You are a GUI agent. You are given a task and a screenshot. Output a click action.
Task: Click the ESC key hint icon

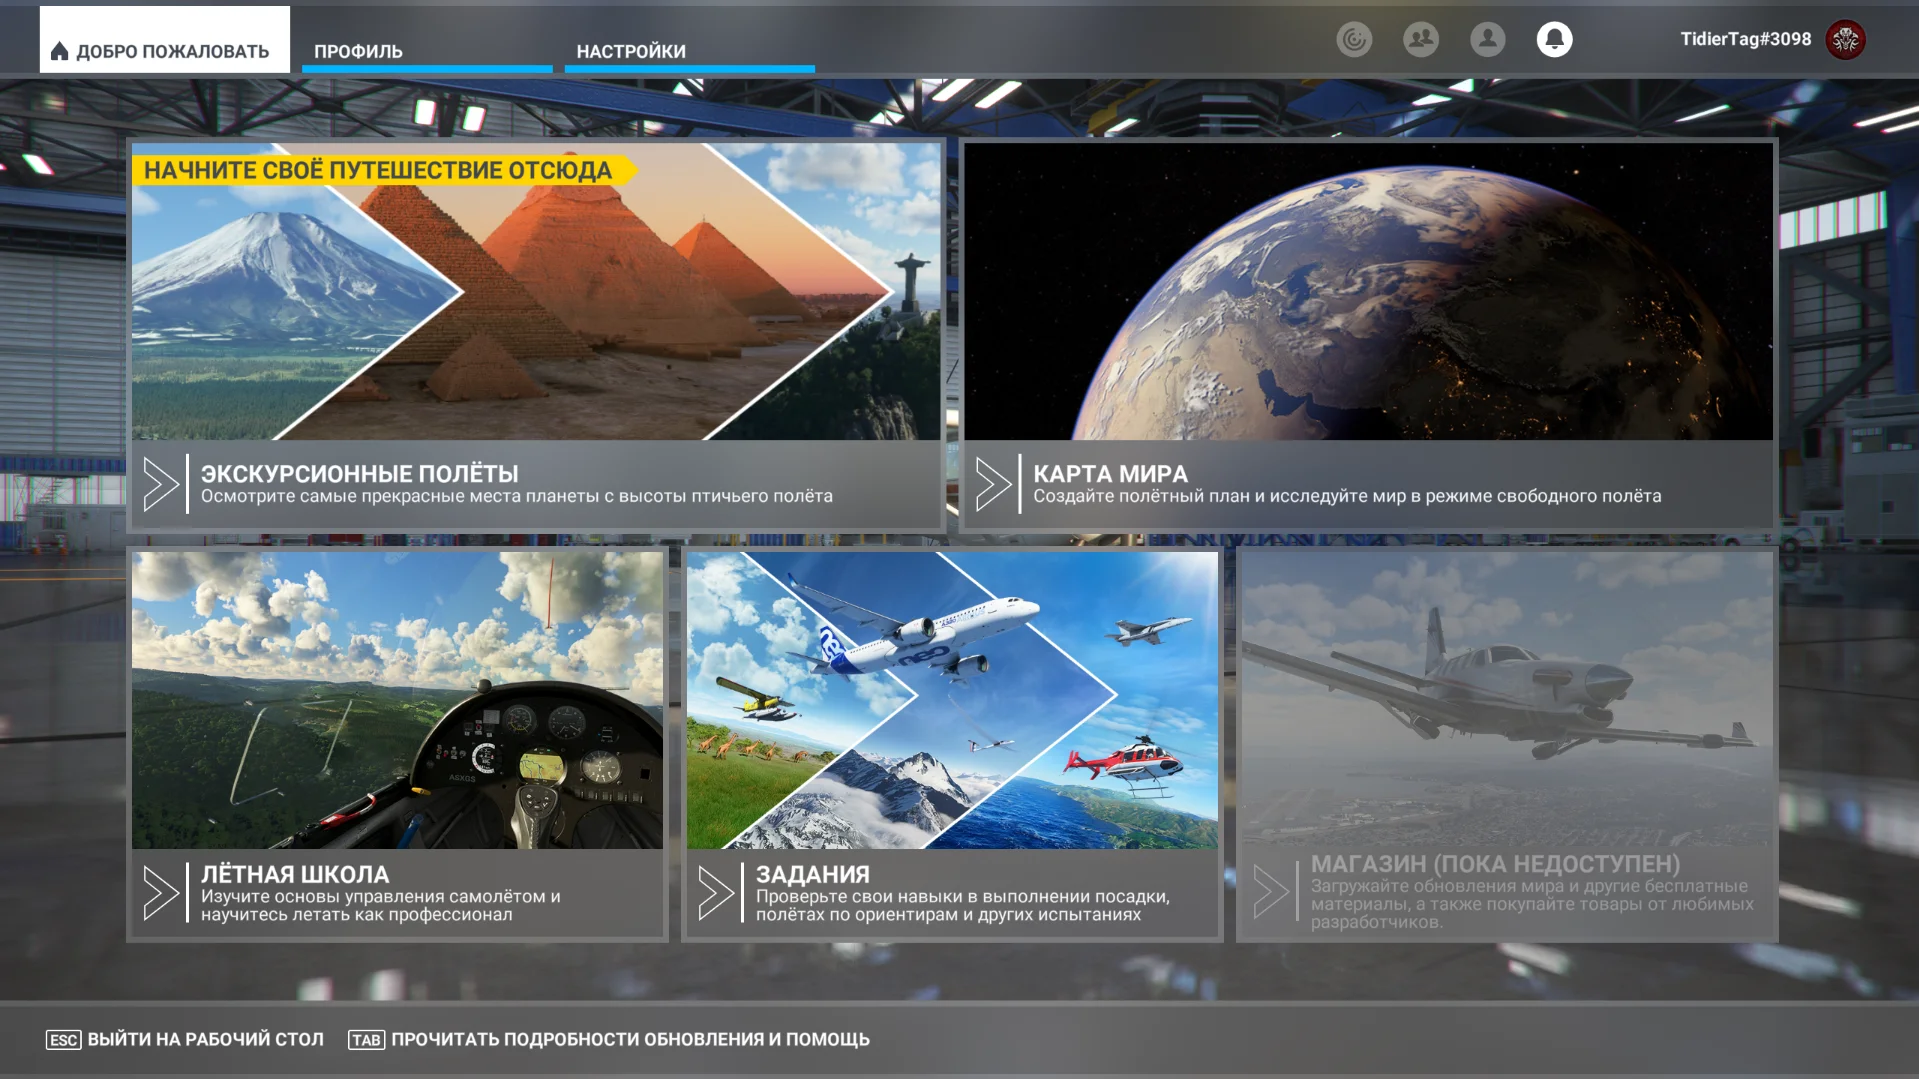(64, 1040)
